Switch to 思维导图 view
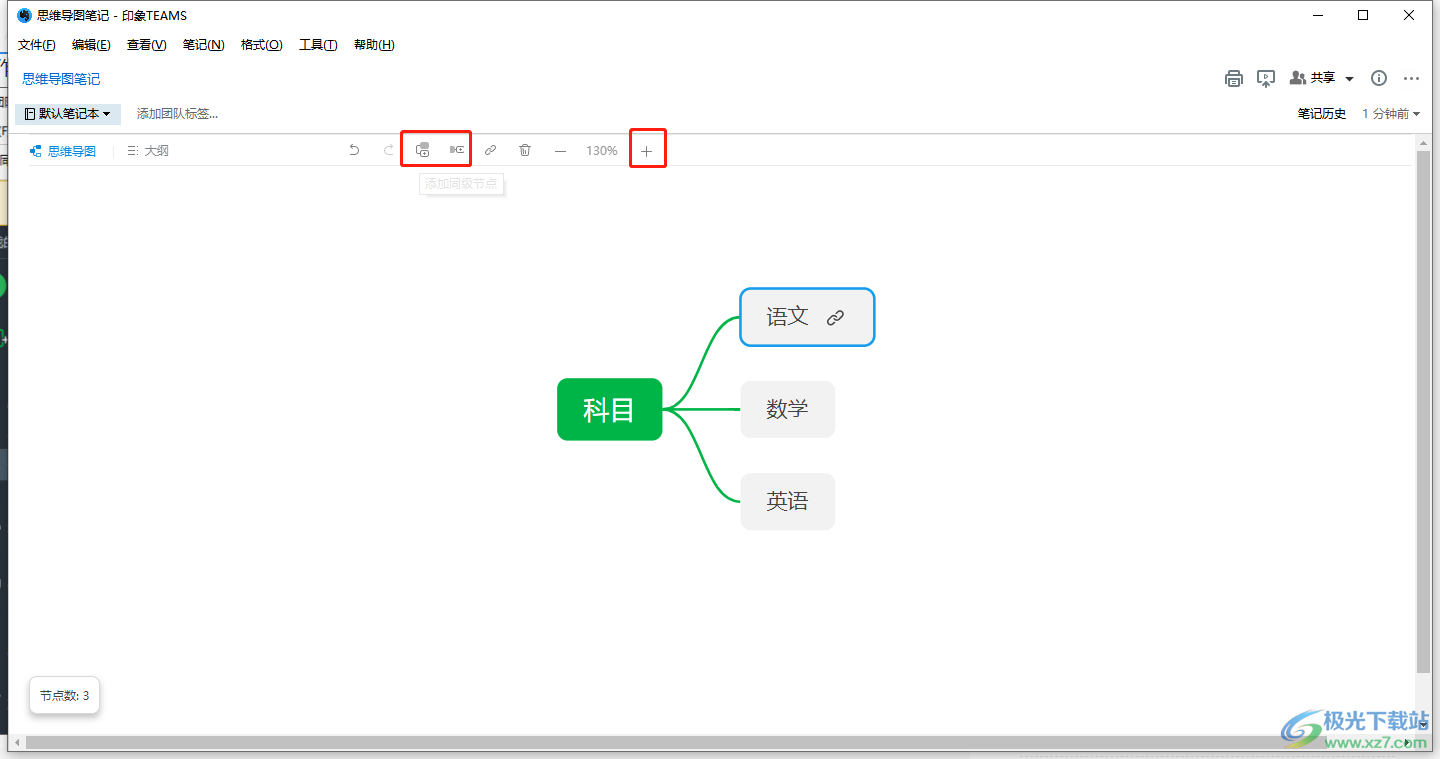1440x759 pixels. click(x=63, y=151)
